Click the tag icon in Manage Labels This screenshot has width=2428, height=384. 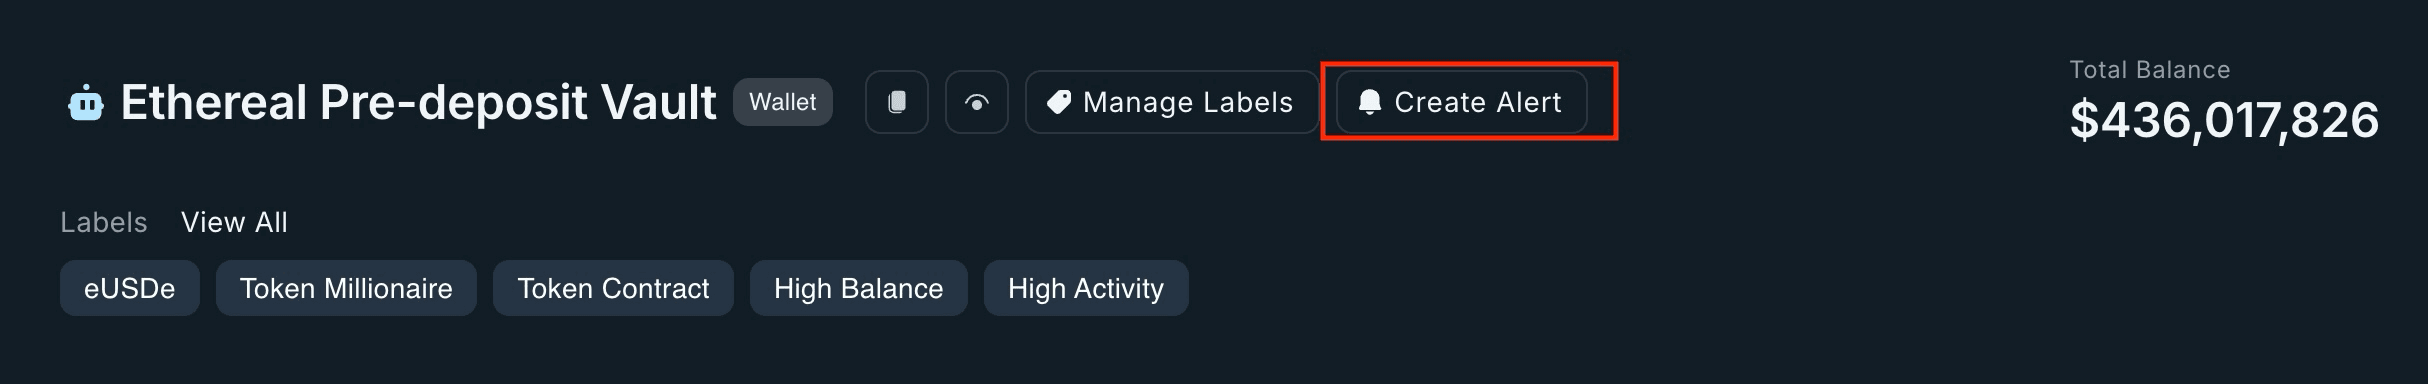click(1059, 102)
